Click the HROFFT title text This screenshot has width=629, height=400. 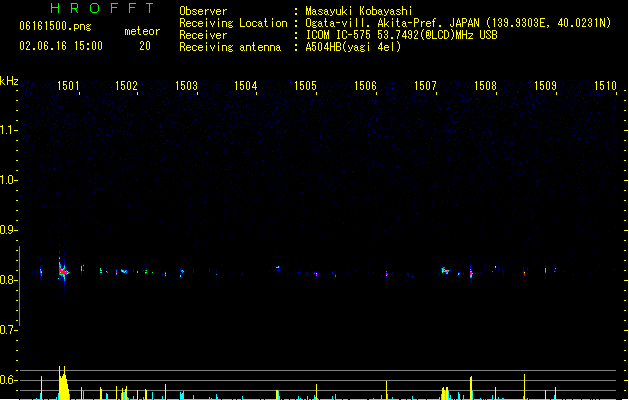pos(103,8)
